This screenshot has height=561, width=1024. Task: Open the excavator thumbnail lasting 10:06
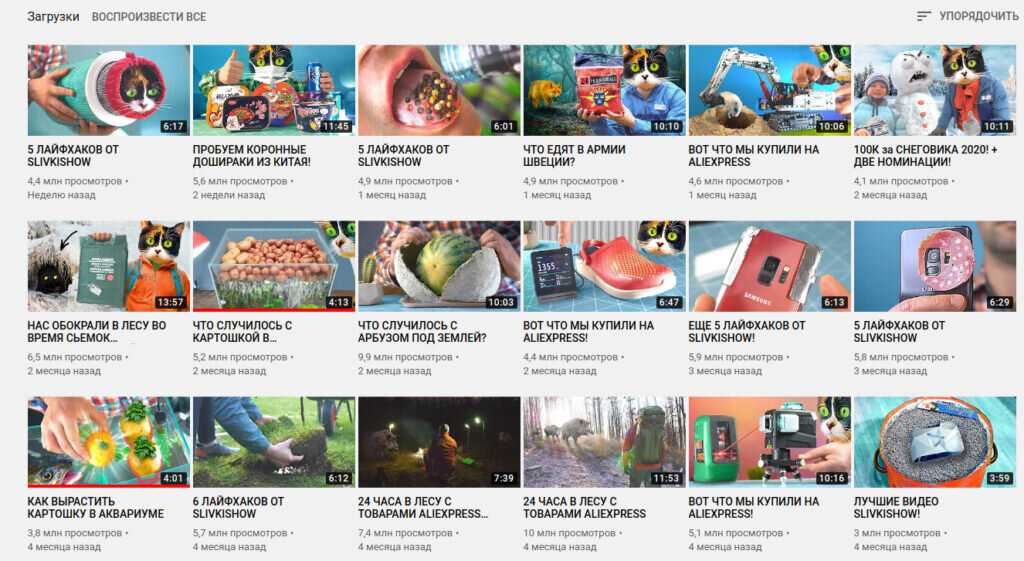769,90
